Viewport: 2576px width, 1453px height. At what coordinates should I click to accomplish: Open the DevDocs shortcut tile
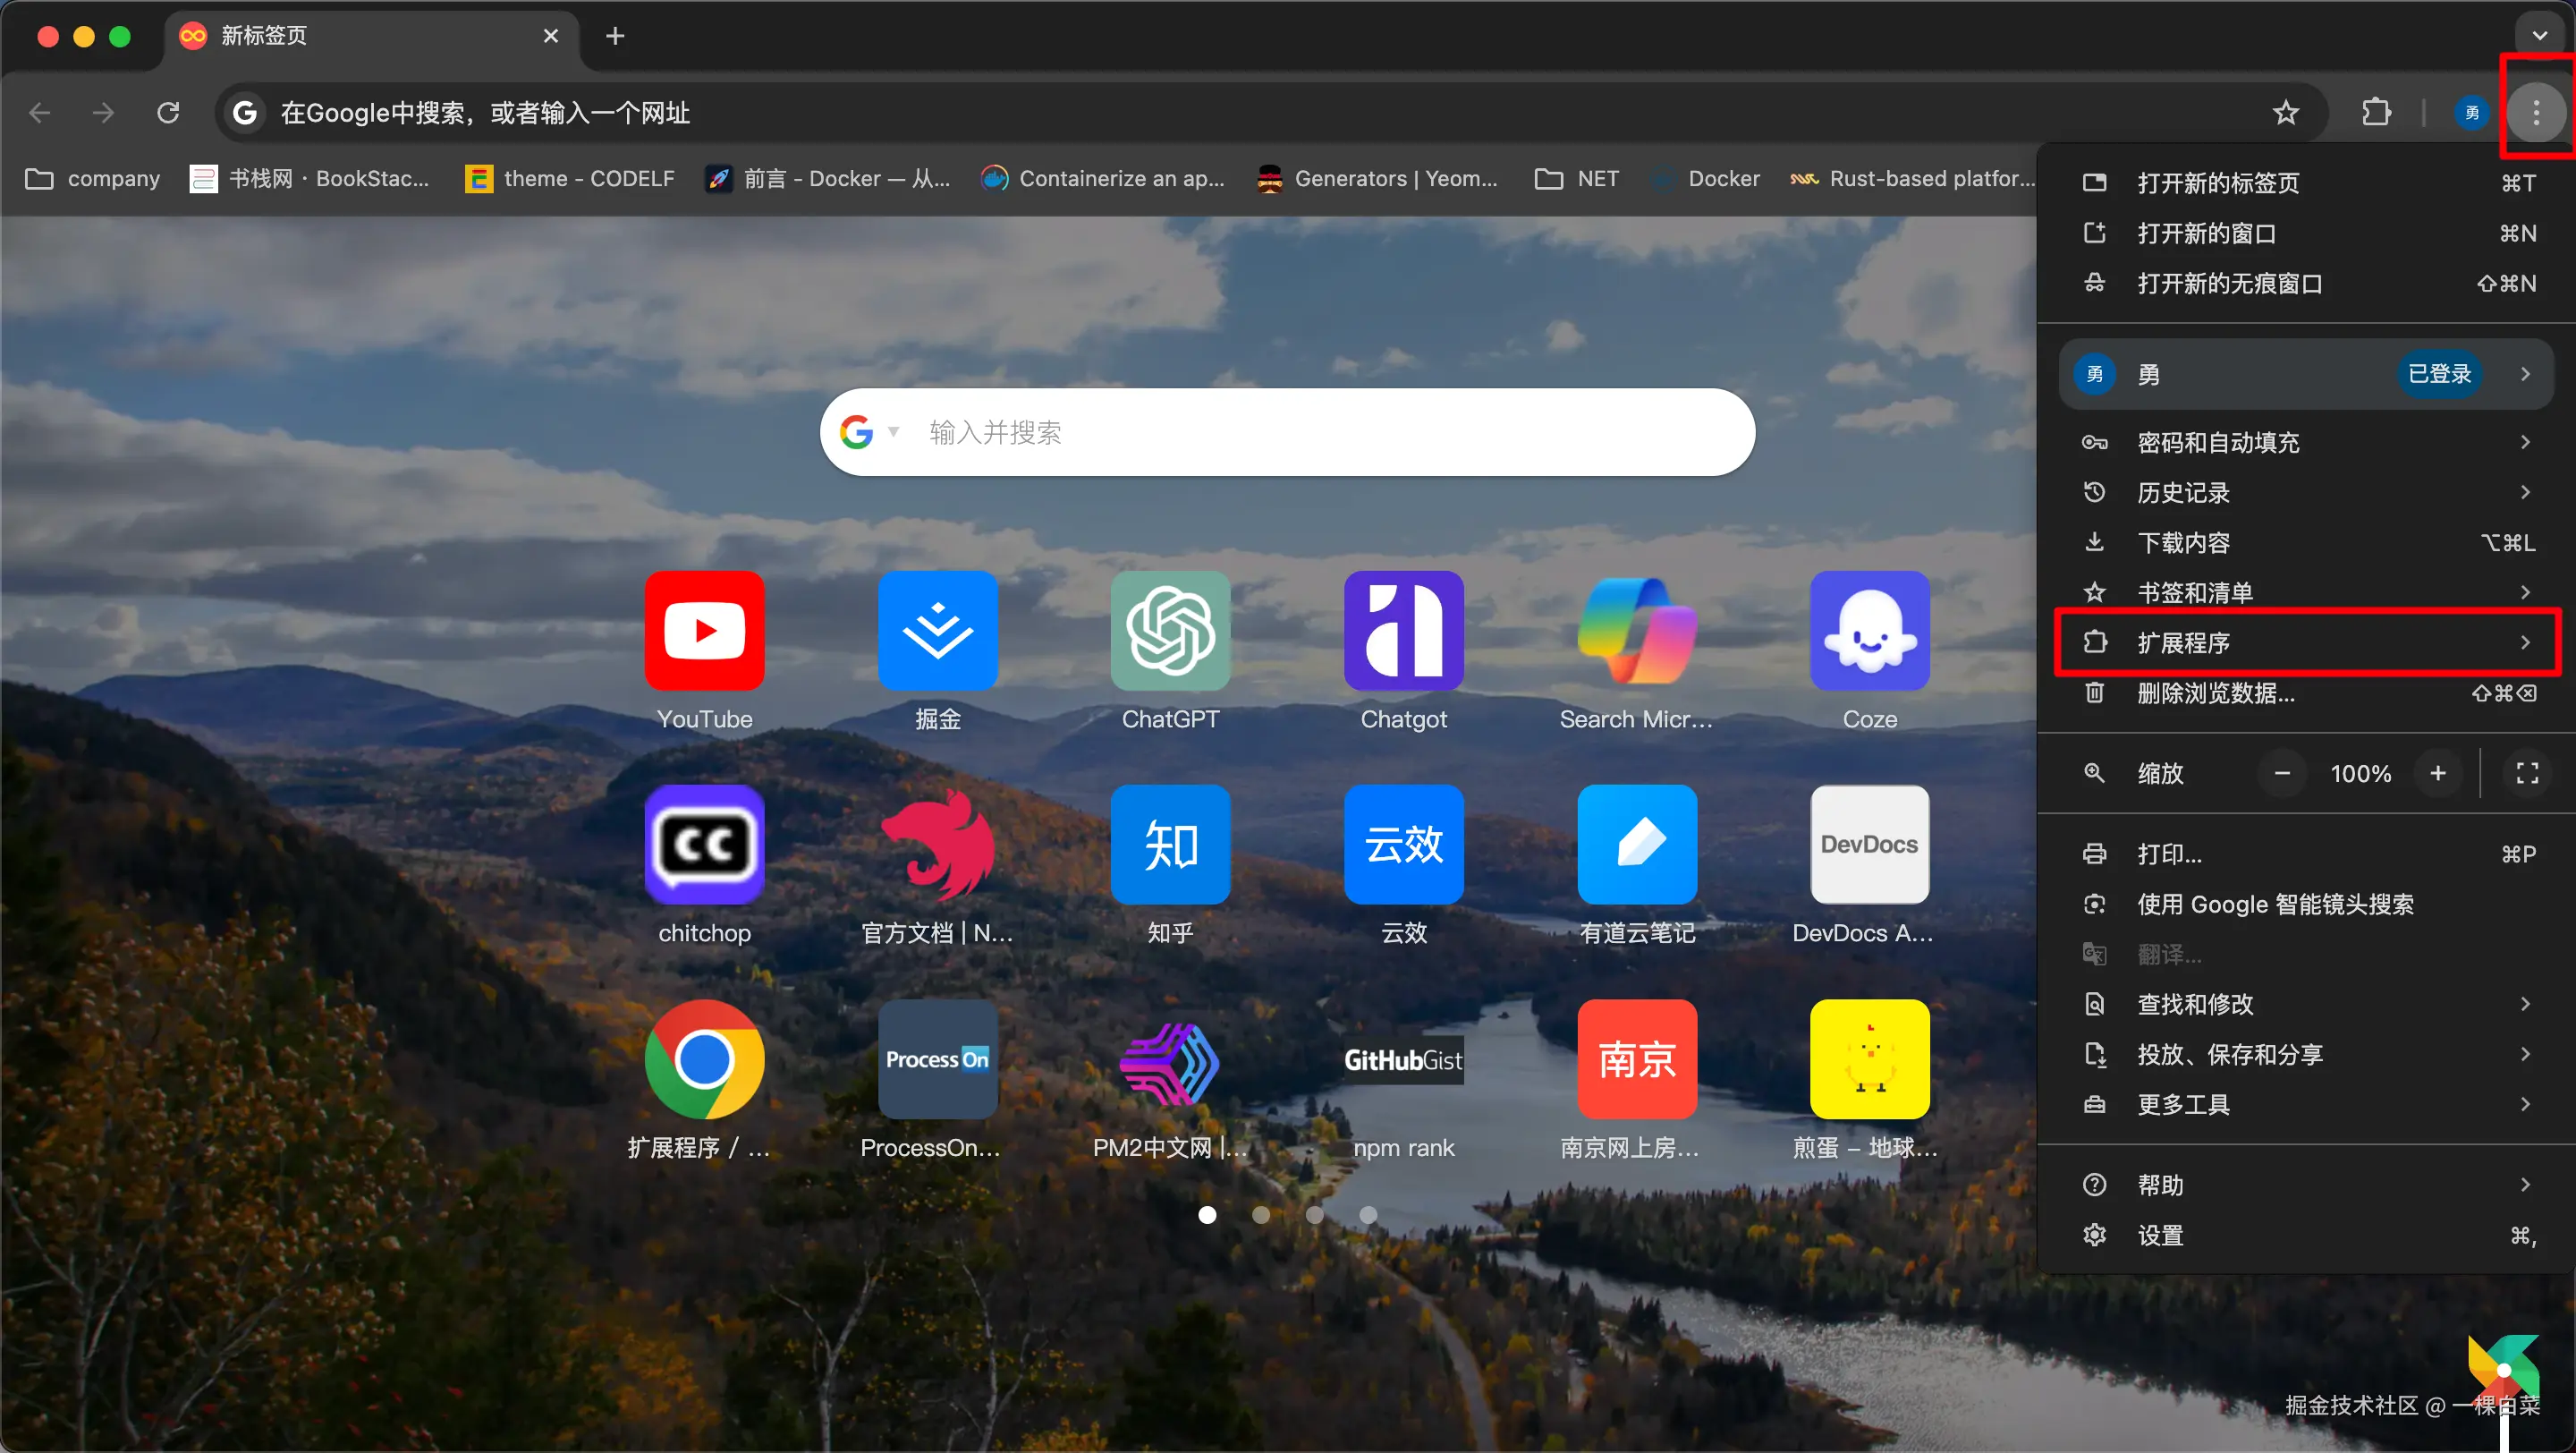coord(1868,845)
